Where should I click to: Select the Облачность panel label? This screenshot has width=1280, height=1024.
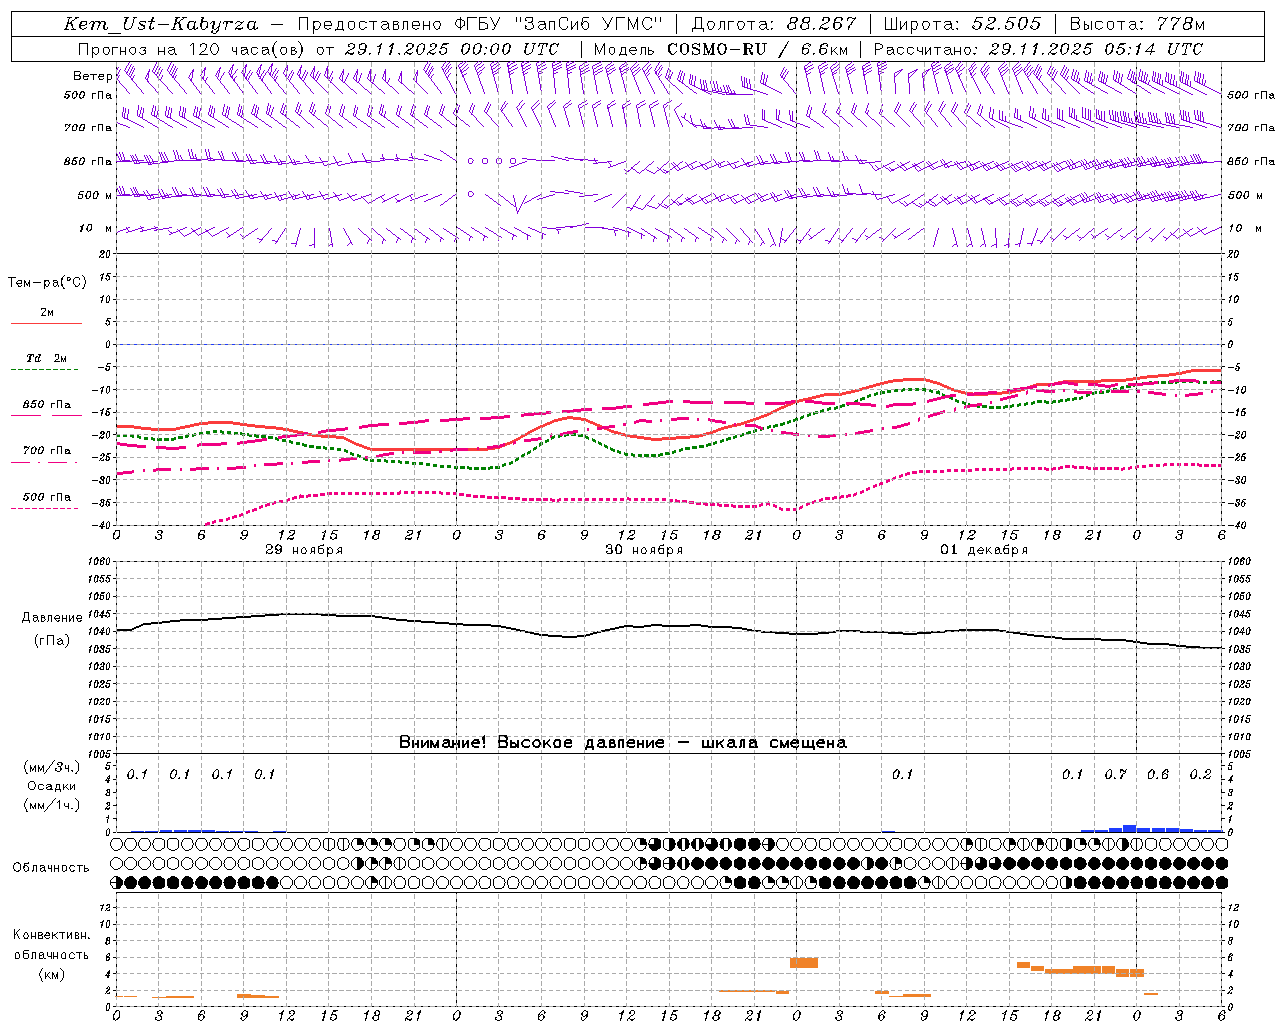click(51, 868)
